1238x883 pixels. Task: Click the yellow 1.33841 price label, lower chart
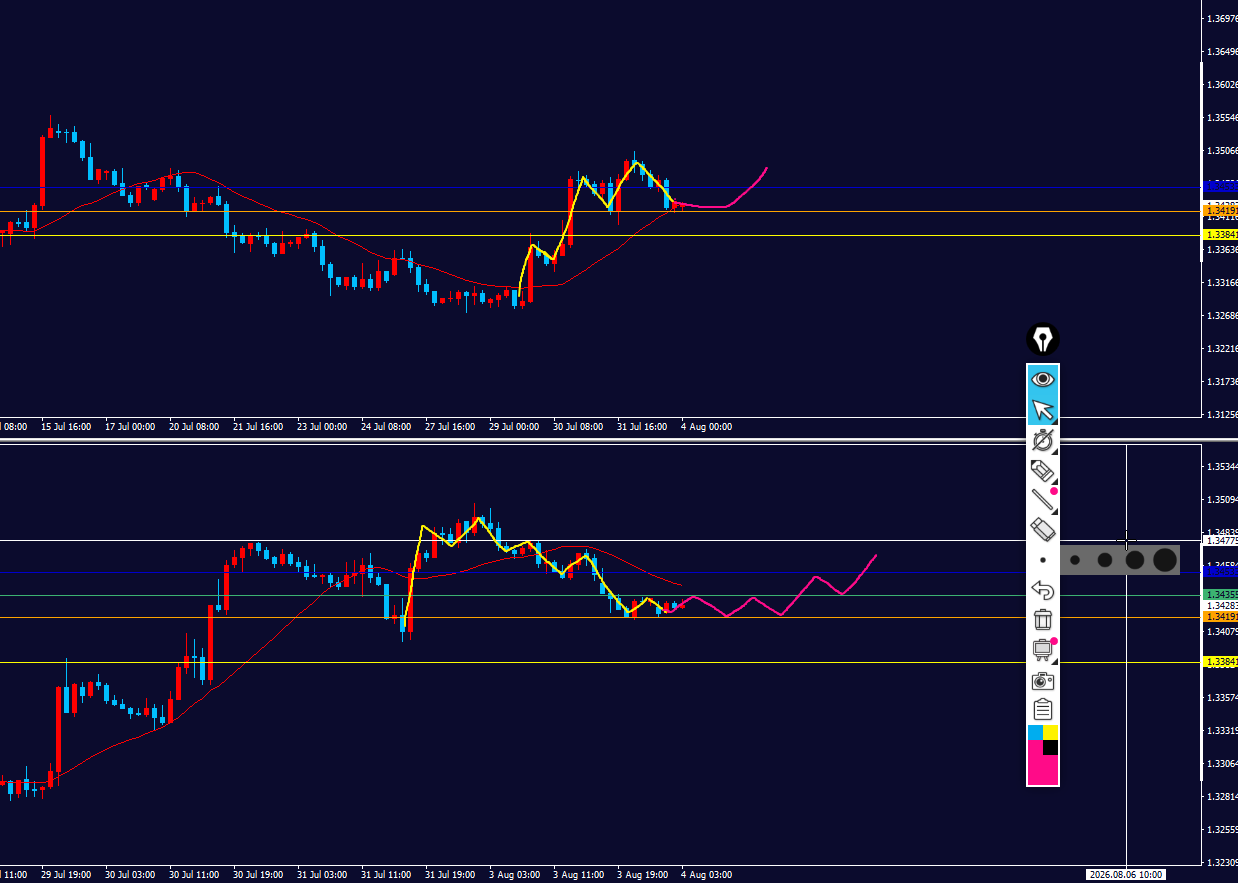pyautogui.click(x=1222, y=662)
